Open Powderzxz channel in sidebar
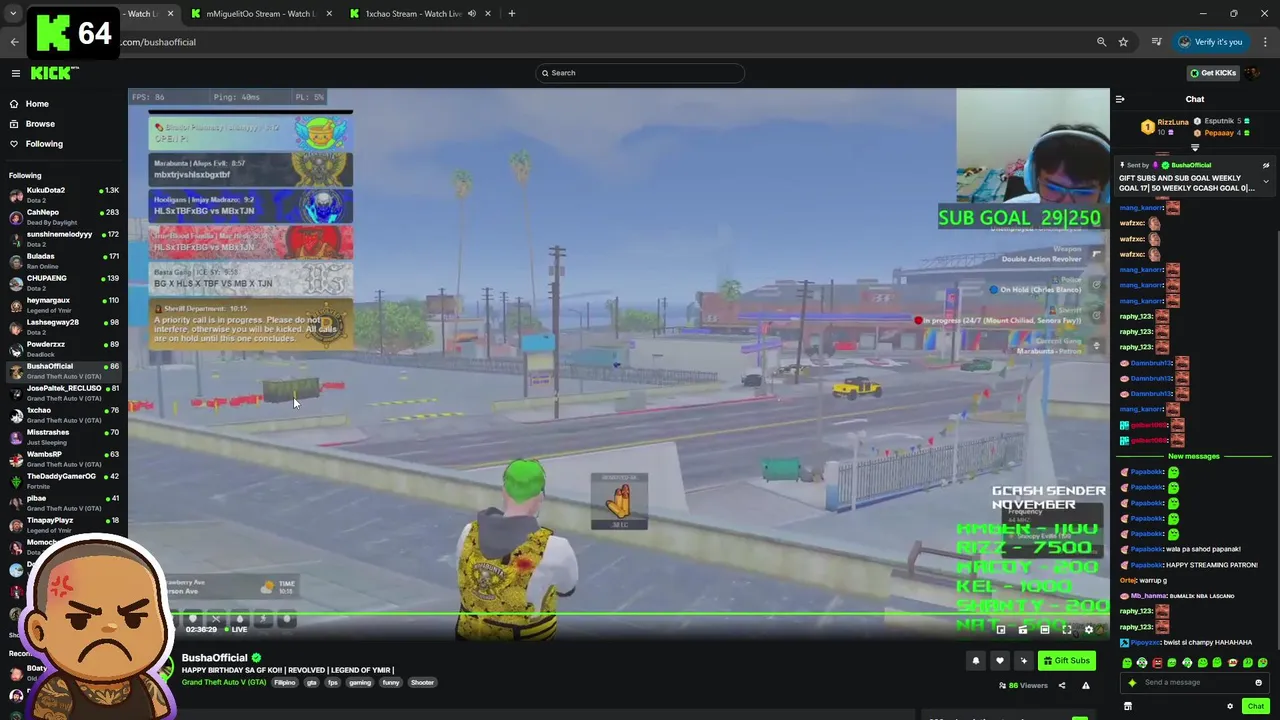The width and height of the screenshot is (1280, 720). [64, 348]
